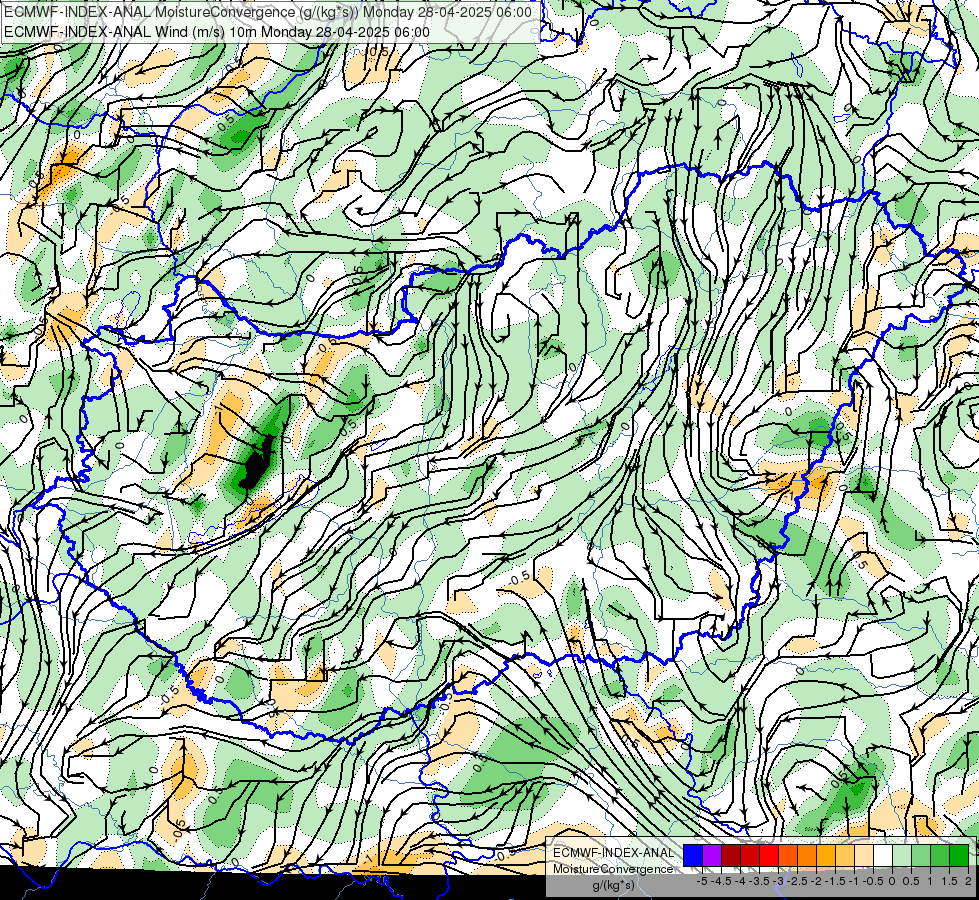Click the -2.5 value on the legend scale
The width and height of the screenshot is (979, 900).
(x=797, y=881)
